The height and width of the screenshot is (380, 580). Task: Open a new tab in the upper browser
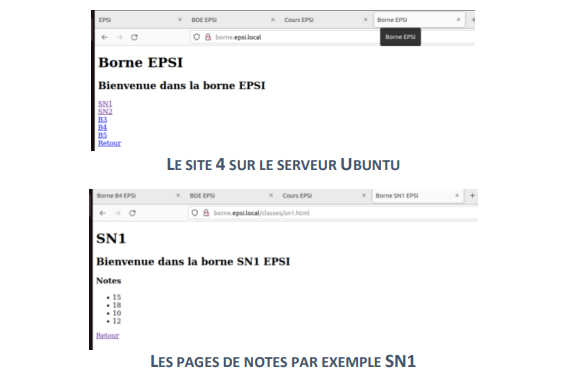click(x=473, y=20)
